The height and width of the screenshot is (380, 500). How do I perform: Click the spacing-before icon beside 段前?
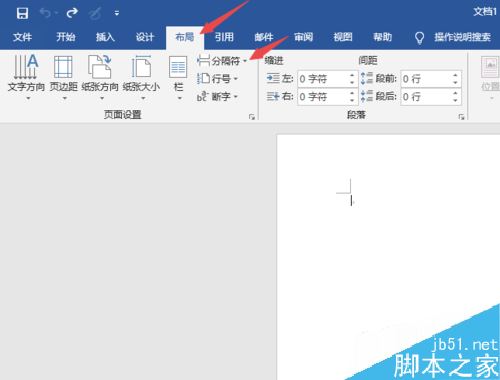point(367,79)
